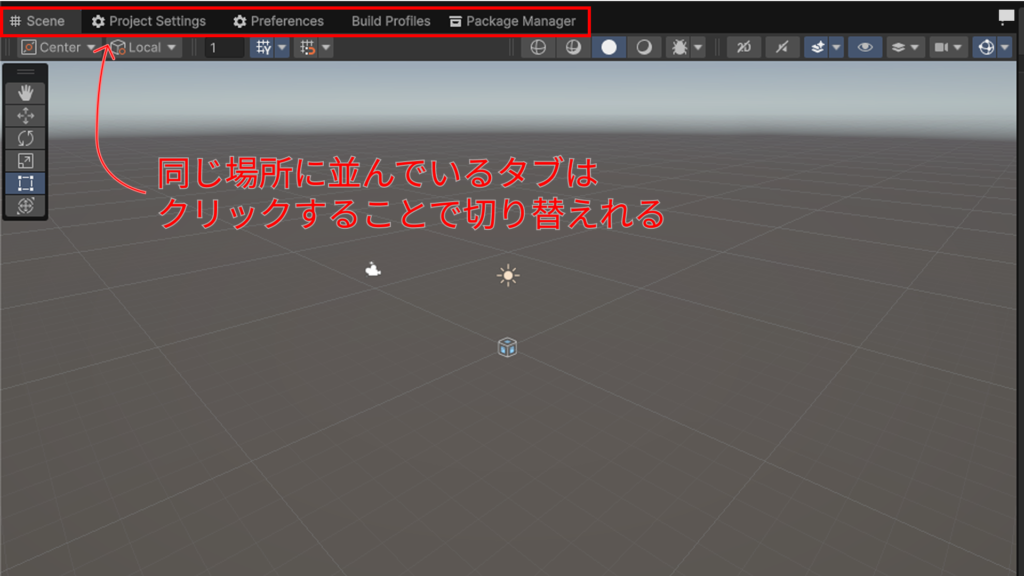
Task: Switch to the Build Profiles tab
Action: 390,21
